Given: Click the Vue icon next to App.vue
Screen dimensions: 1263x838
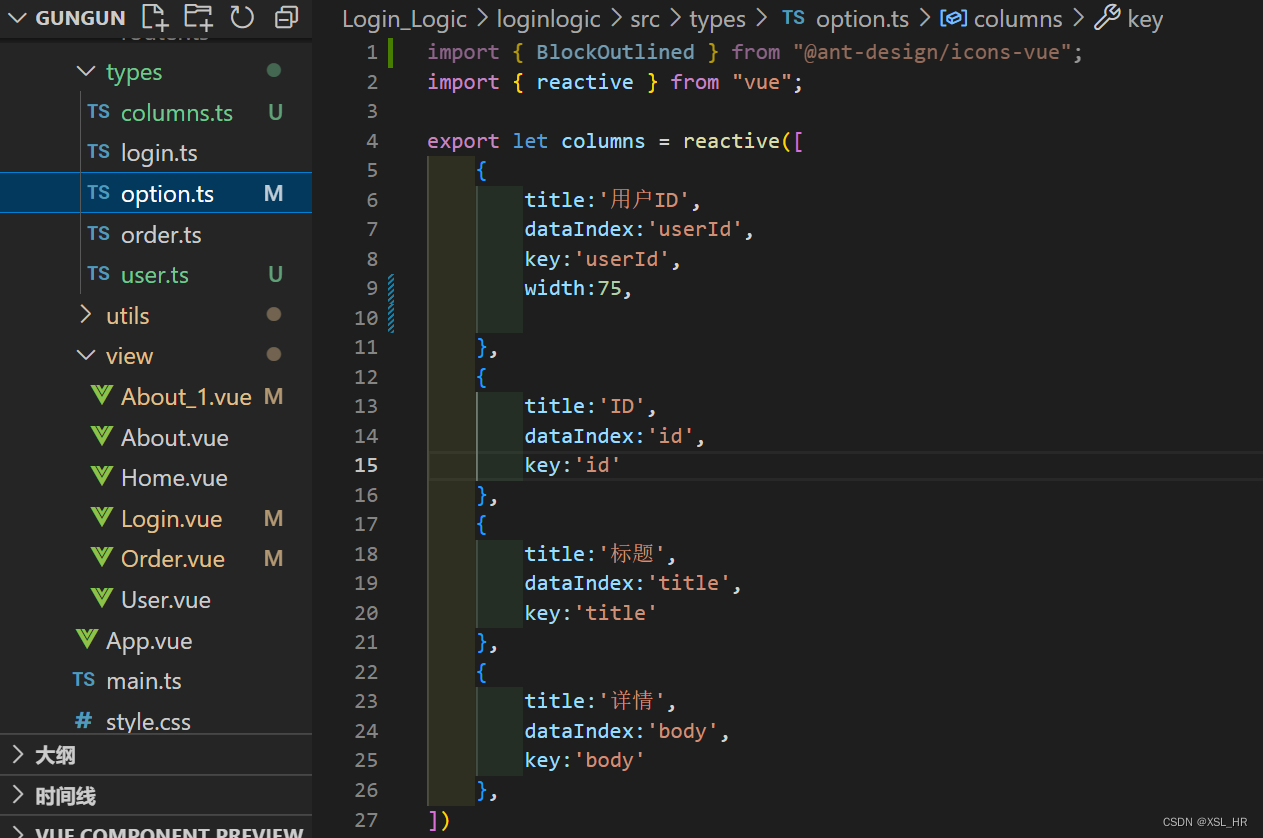Looking at the screenshot, I should [x=88, y=640].
